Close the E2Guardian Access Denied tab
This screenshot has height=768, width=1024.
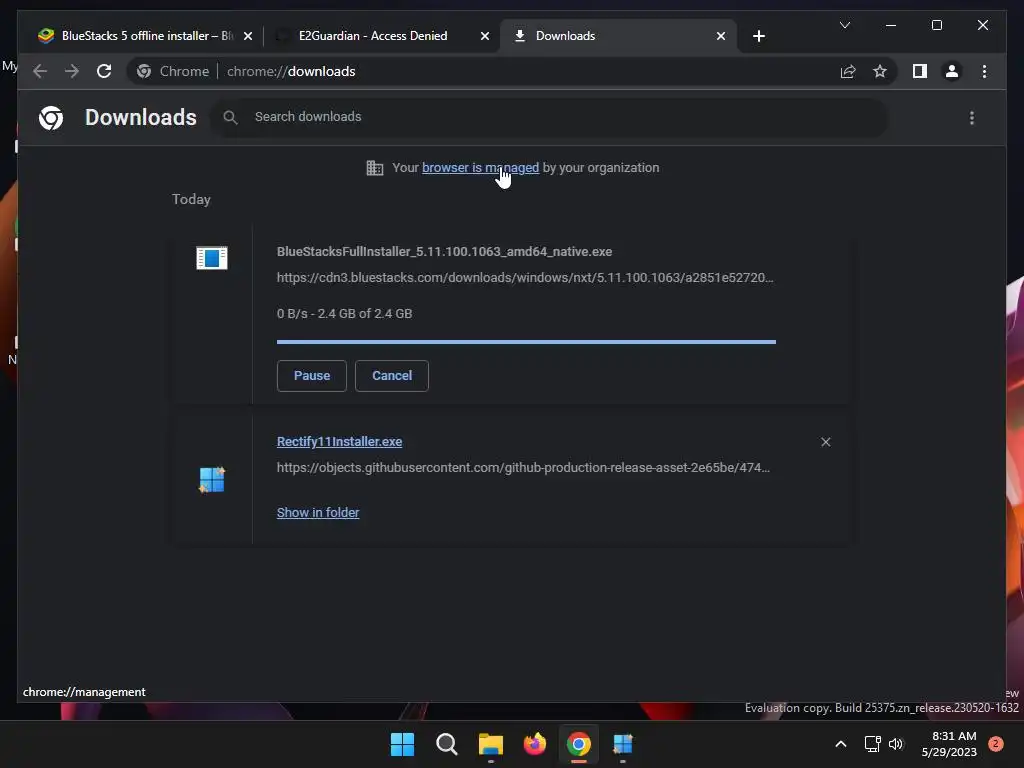click(485, 36)
